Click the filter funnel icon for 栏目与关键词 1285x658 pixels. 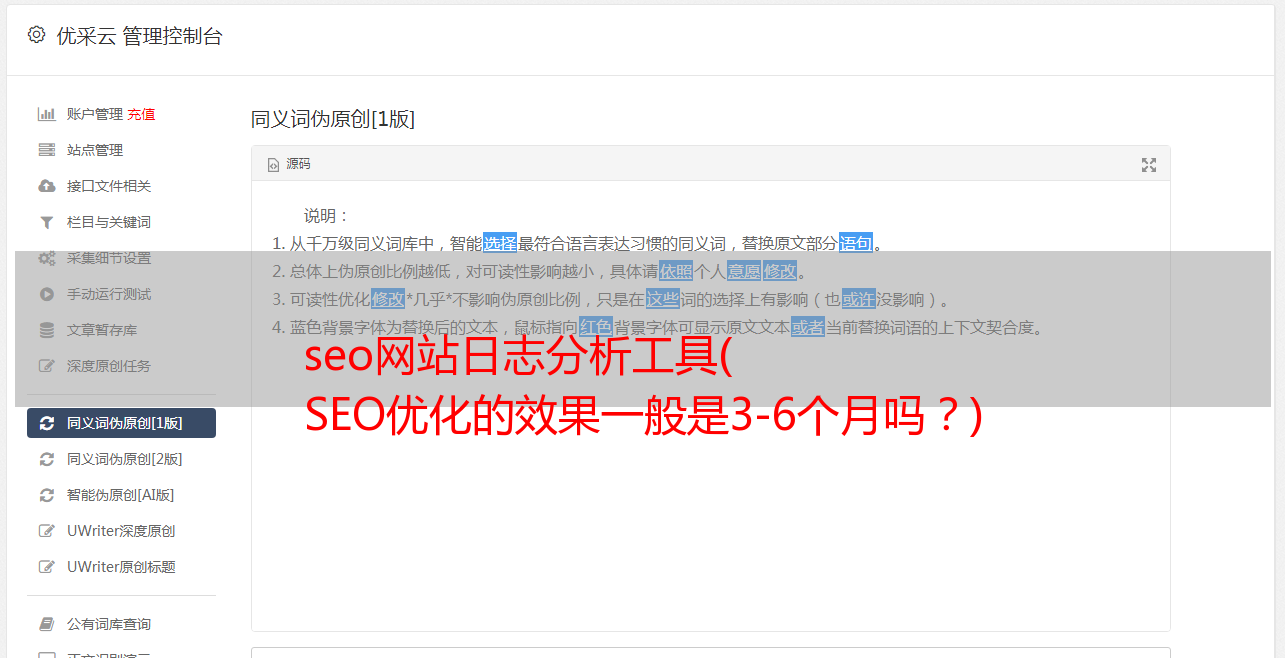click(x=46, y=222)
